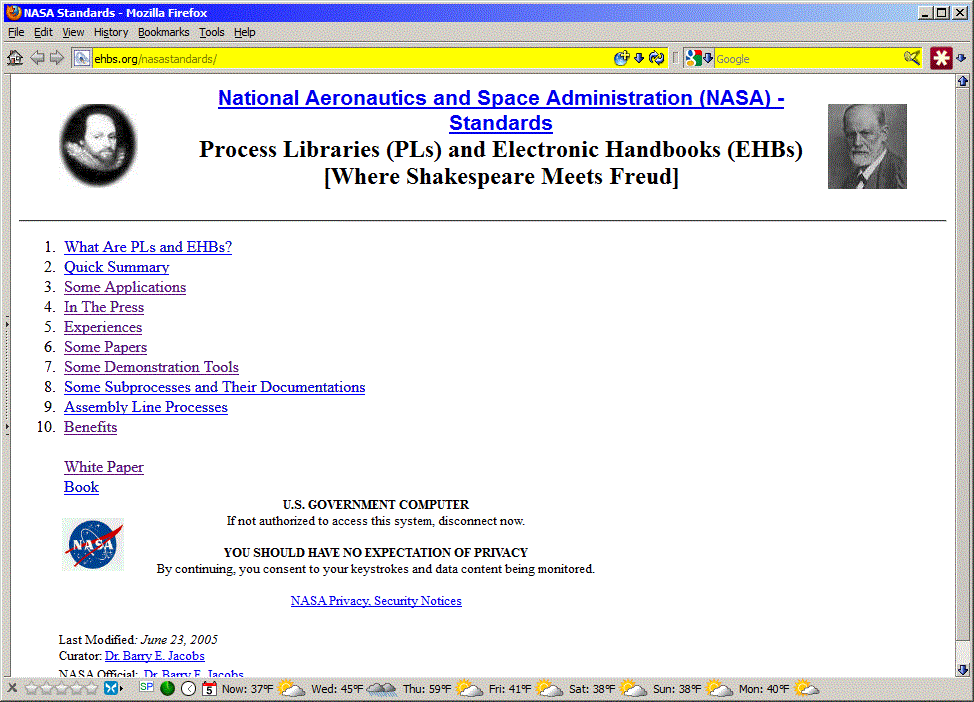Open the History menu
The width and height of the screenshot is (974, 702).
click(111, 32)
